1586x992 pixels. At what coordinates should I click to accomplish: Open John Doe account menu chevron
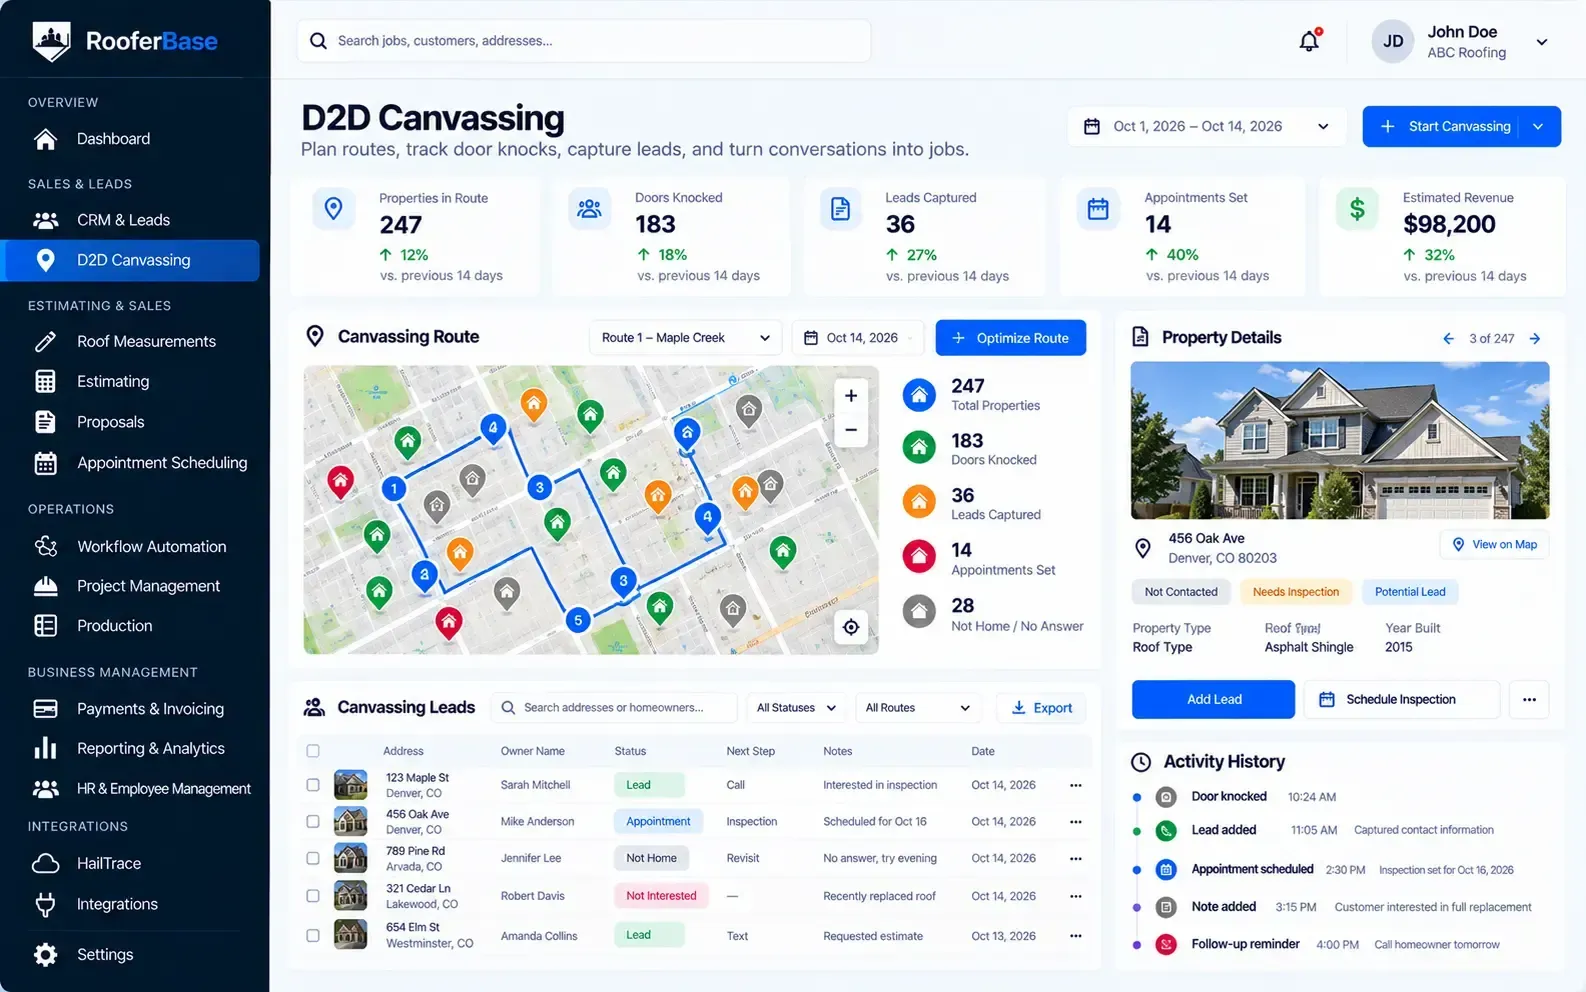(x=1542, y=42)
